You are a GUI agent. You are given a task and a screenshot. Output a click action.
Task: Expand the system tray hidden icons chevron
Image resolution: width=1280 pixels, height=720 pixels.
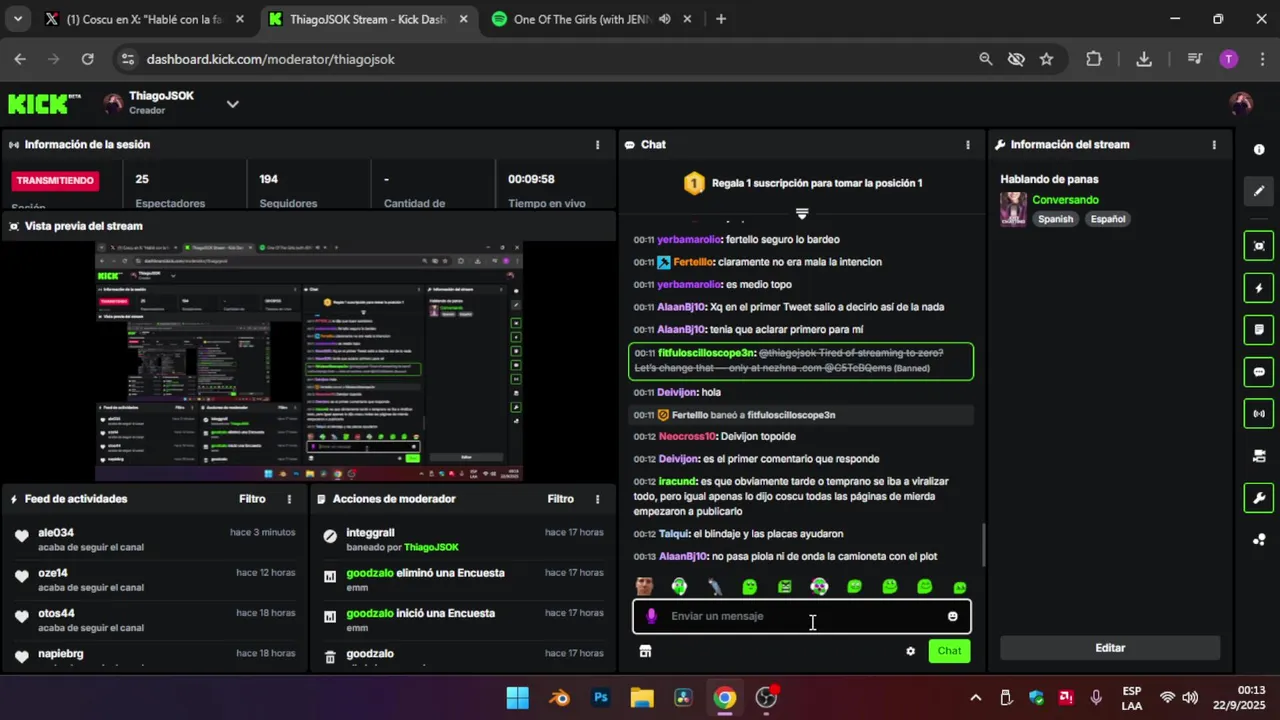[x=976, y=698]
